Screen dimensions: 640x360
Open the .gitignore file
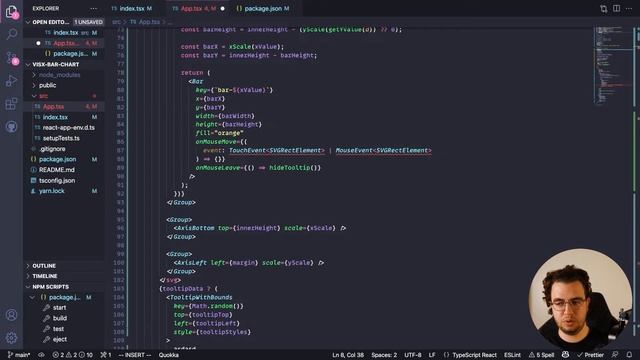tap(52, 149)
